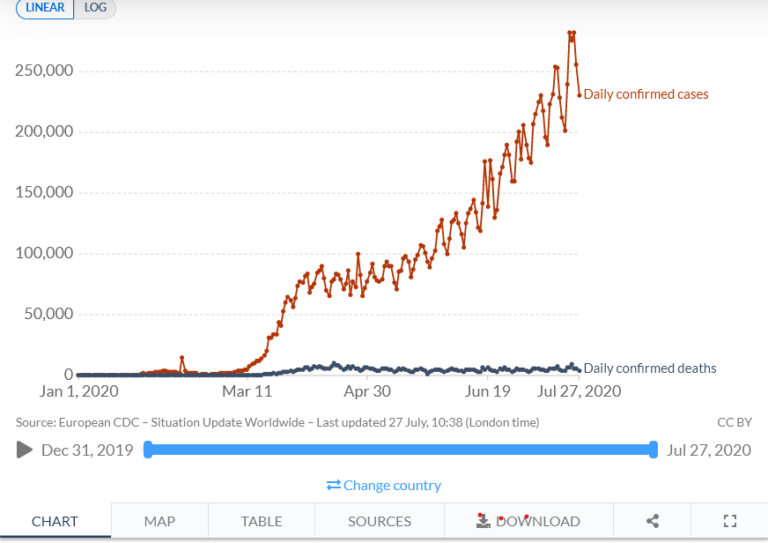Open the SOURCES tab
This screenshot has width=768, height=543.
(380, 521)
